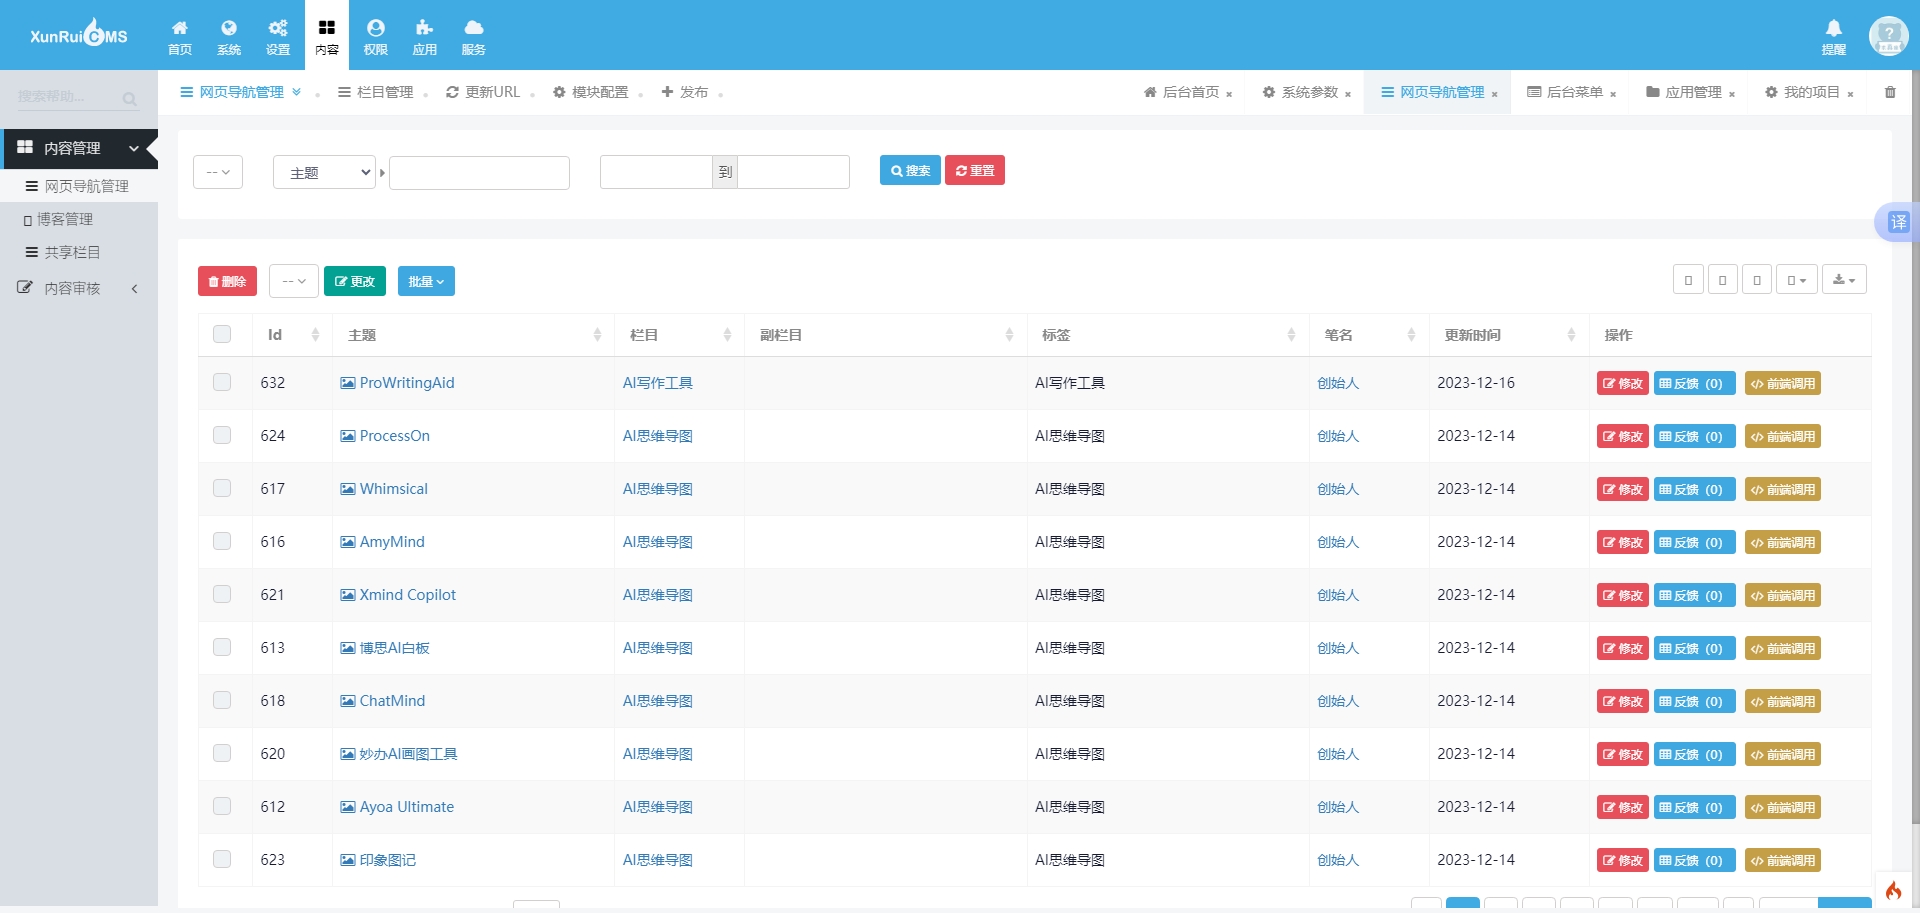Open the 应用 puzzle icon in top bar
1920x913 pixels.
pos(425,36)
